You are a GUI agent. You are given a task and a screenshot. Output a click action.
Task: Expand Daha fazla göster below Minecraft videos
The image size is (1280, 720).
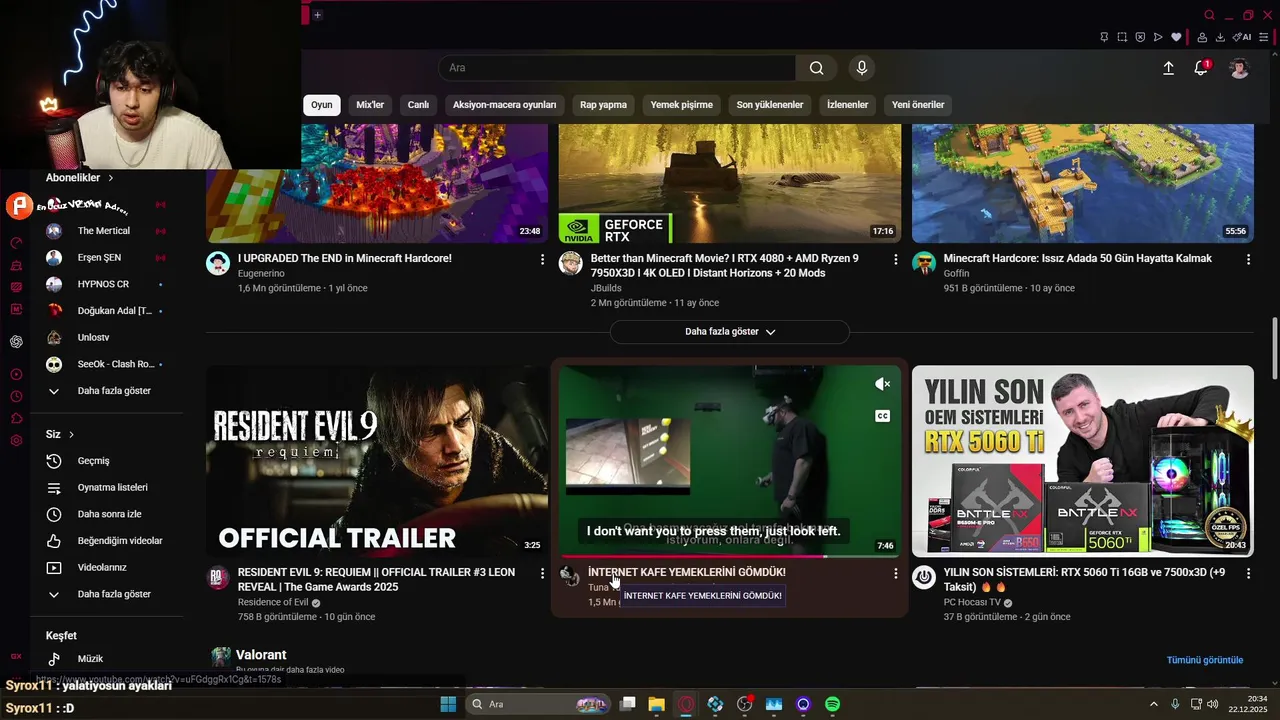(x=730, y=332)
